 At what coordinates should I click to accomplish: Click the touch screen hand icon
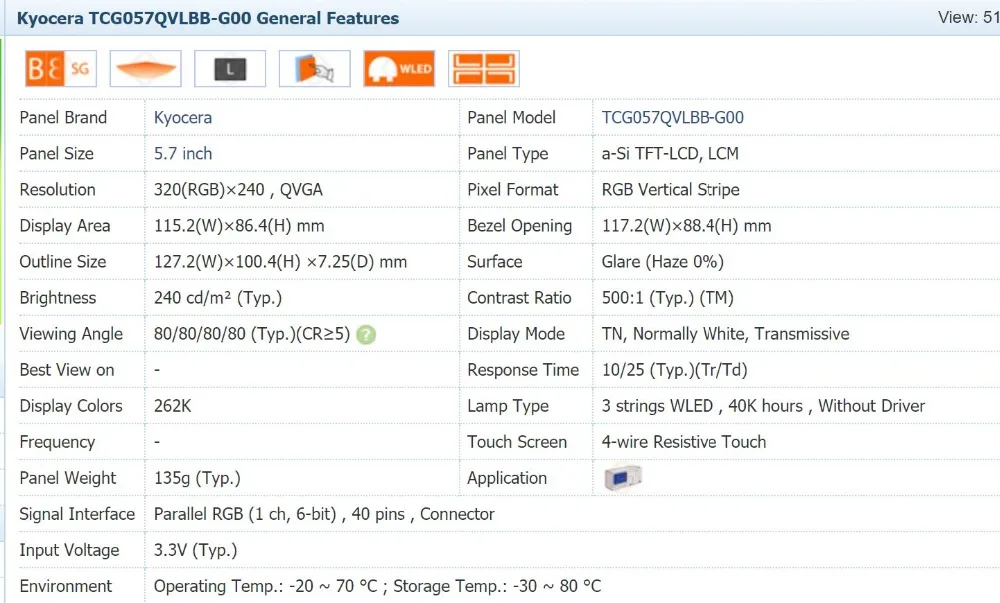click(x=315, y=69)
